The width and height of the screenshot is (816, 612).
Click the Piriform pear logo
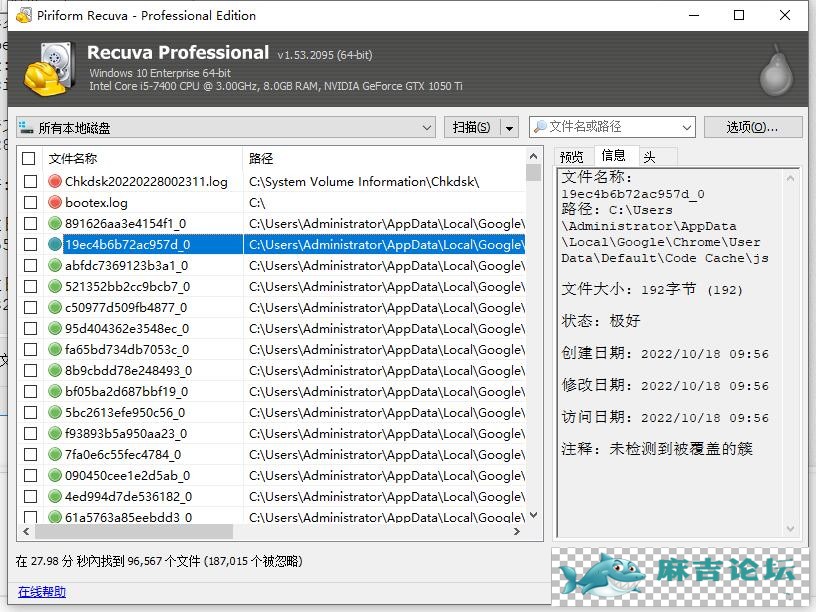click(776, 71)
